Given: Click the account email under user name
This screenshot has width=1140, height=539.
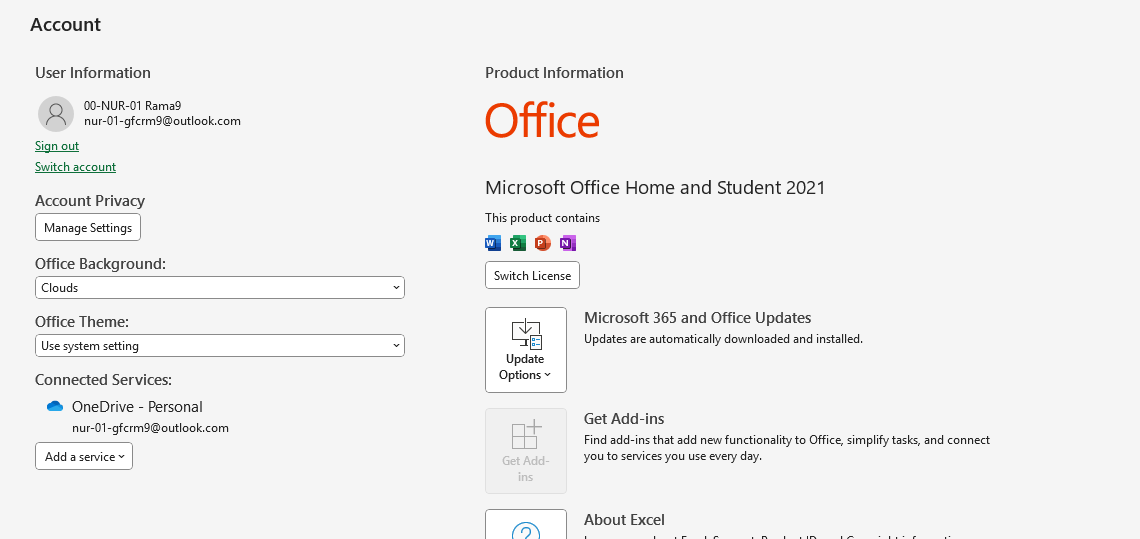Looking at the screenshot, I should pos(162,121).
